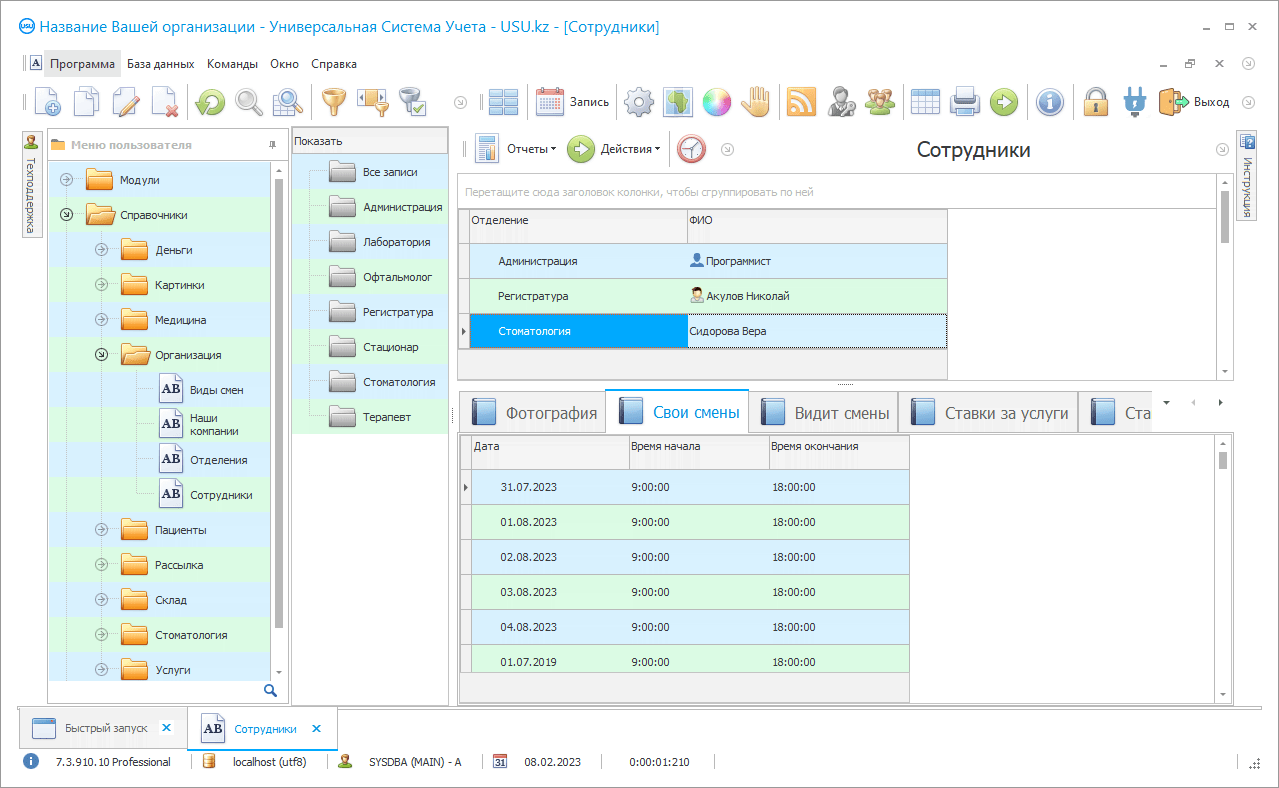Screen dimensions: 1279x788
Task: Open the color wheel theme picker
Action: click(x=716, y=101)
